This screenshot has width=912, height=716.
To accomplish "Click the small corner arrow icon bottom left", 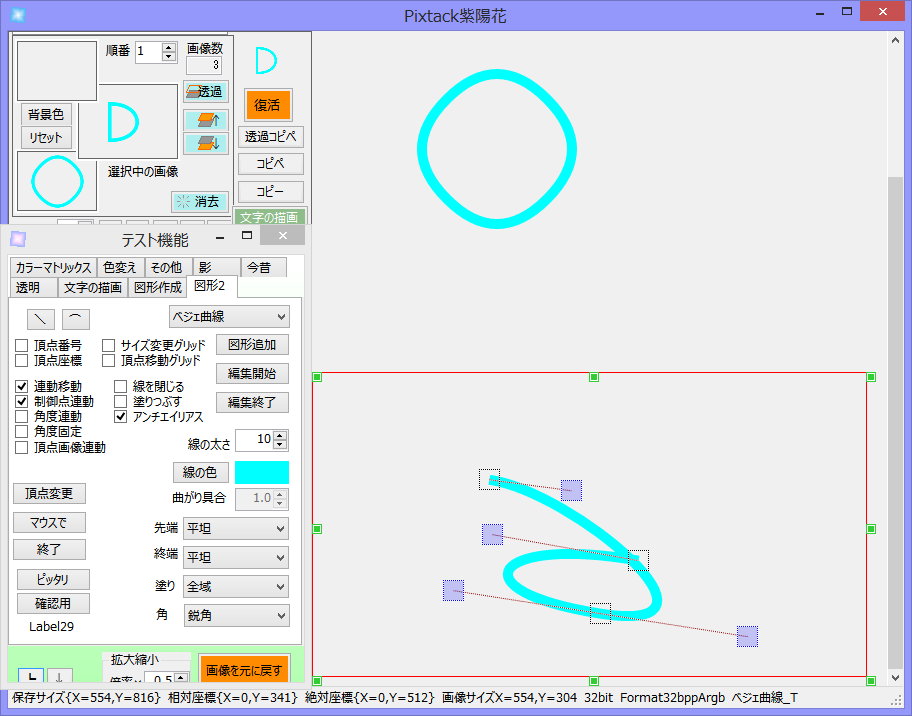I will [29, 678].
